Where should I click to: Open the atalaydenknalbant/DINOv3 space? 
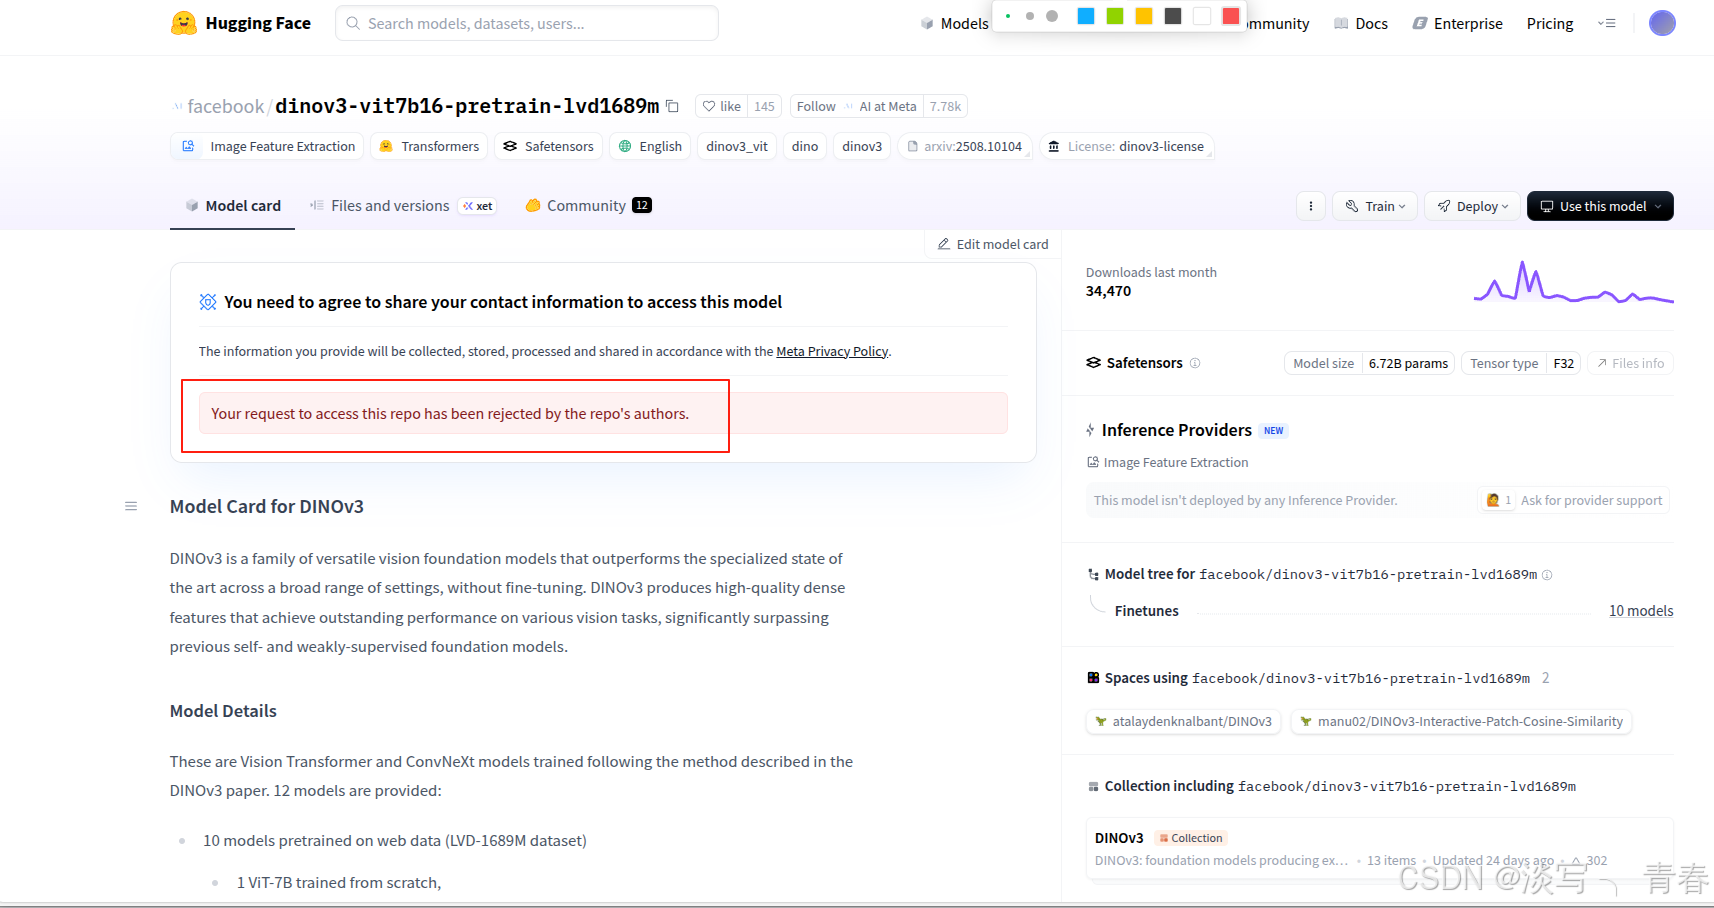(x=1183, y=721)
